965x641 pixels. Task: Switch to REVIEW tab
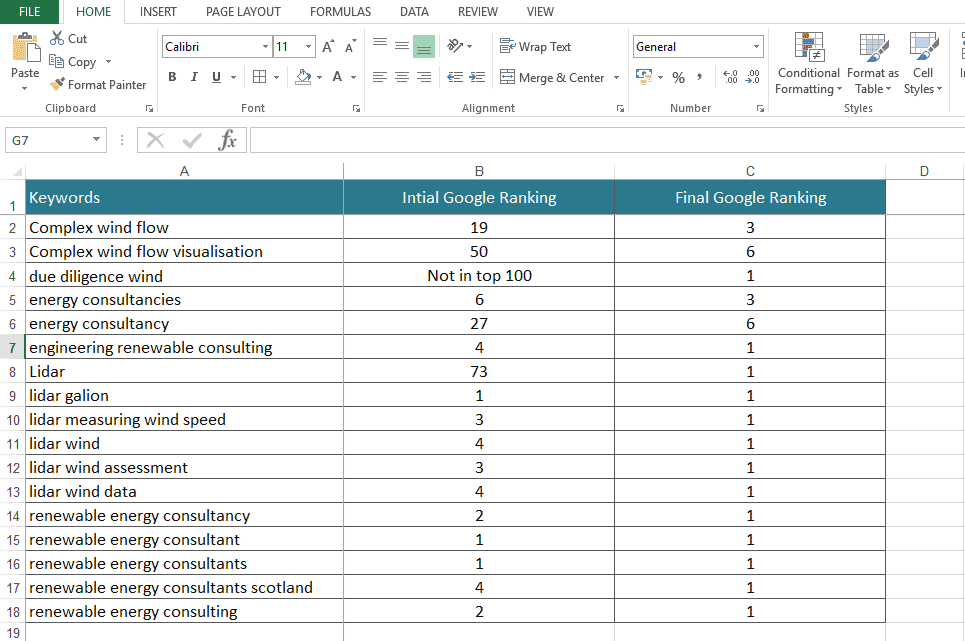(x=478, y=12)
